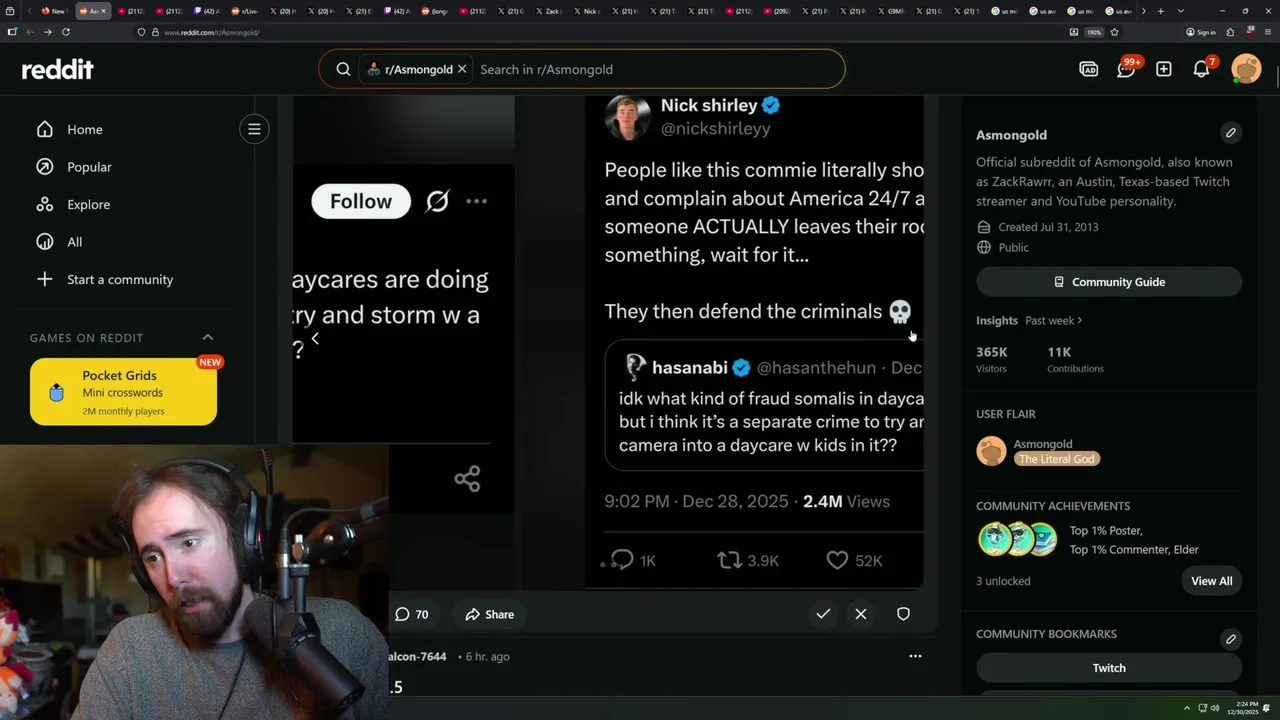Bookmark this page with star icon

[x=1114, y=32]
